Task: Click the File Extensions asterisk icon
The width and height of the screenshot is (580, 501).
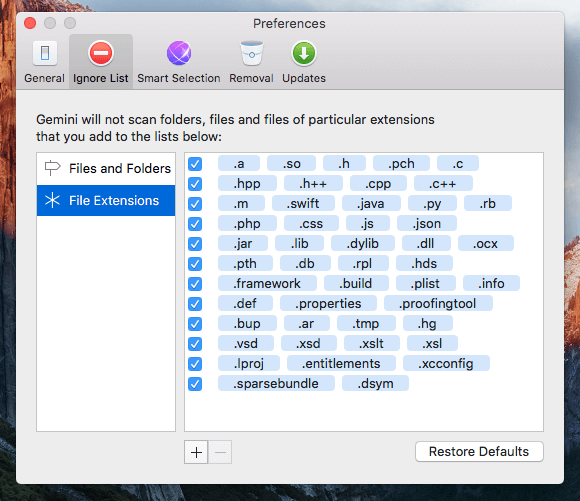Action: click(x=52, y=200)
